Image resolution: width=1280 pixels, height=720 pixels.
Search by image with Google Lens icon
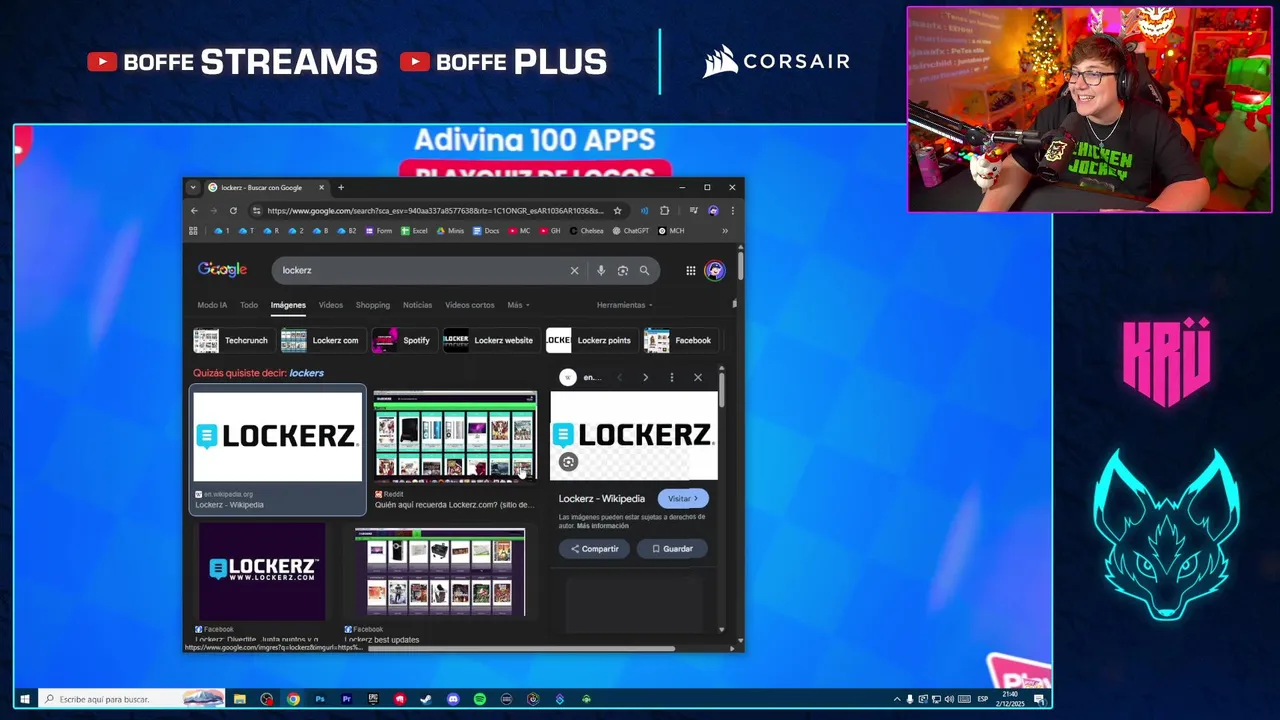pos(623,270)
